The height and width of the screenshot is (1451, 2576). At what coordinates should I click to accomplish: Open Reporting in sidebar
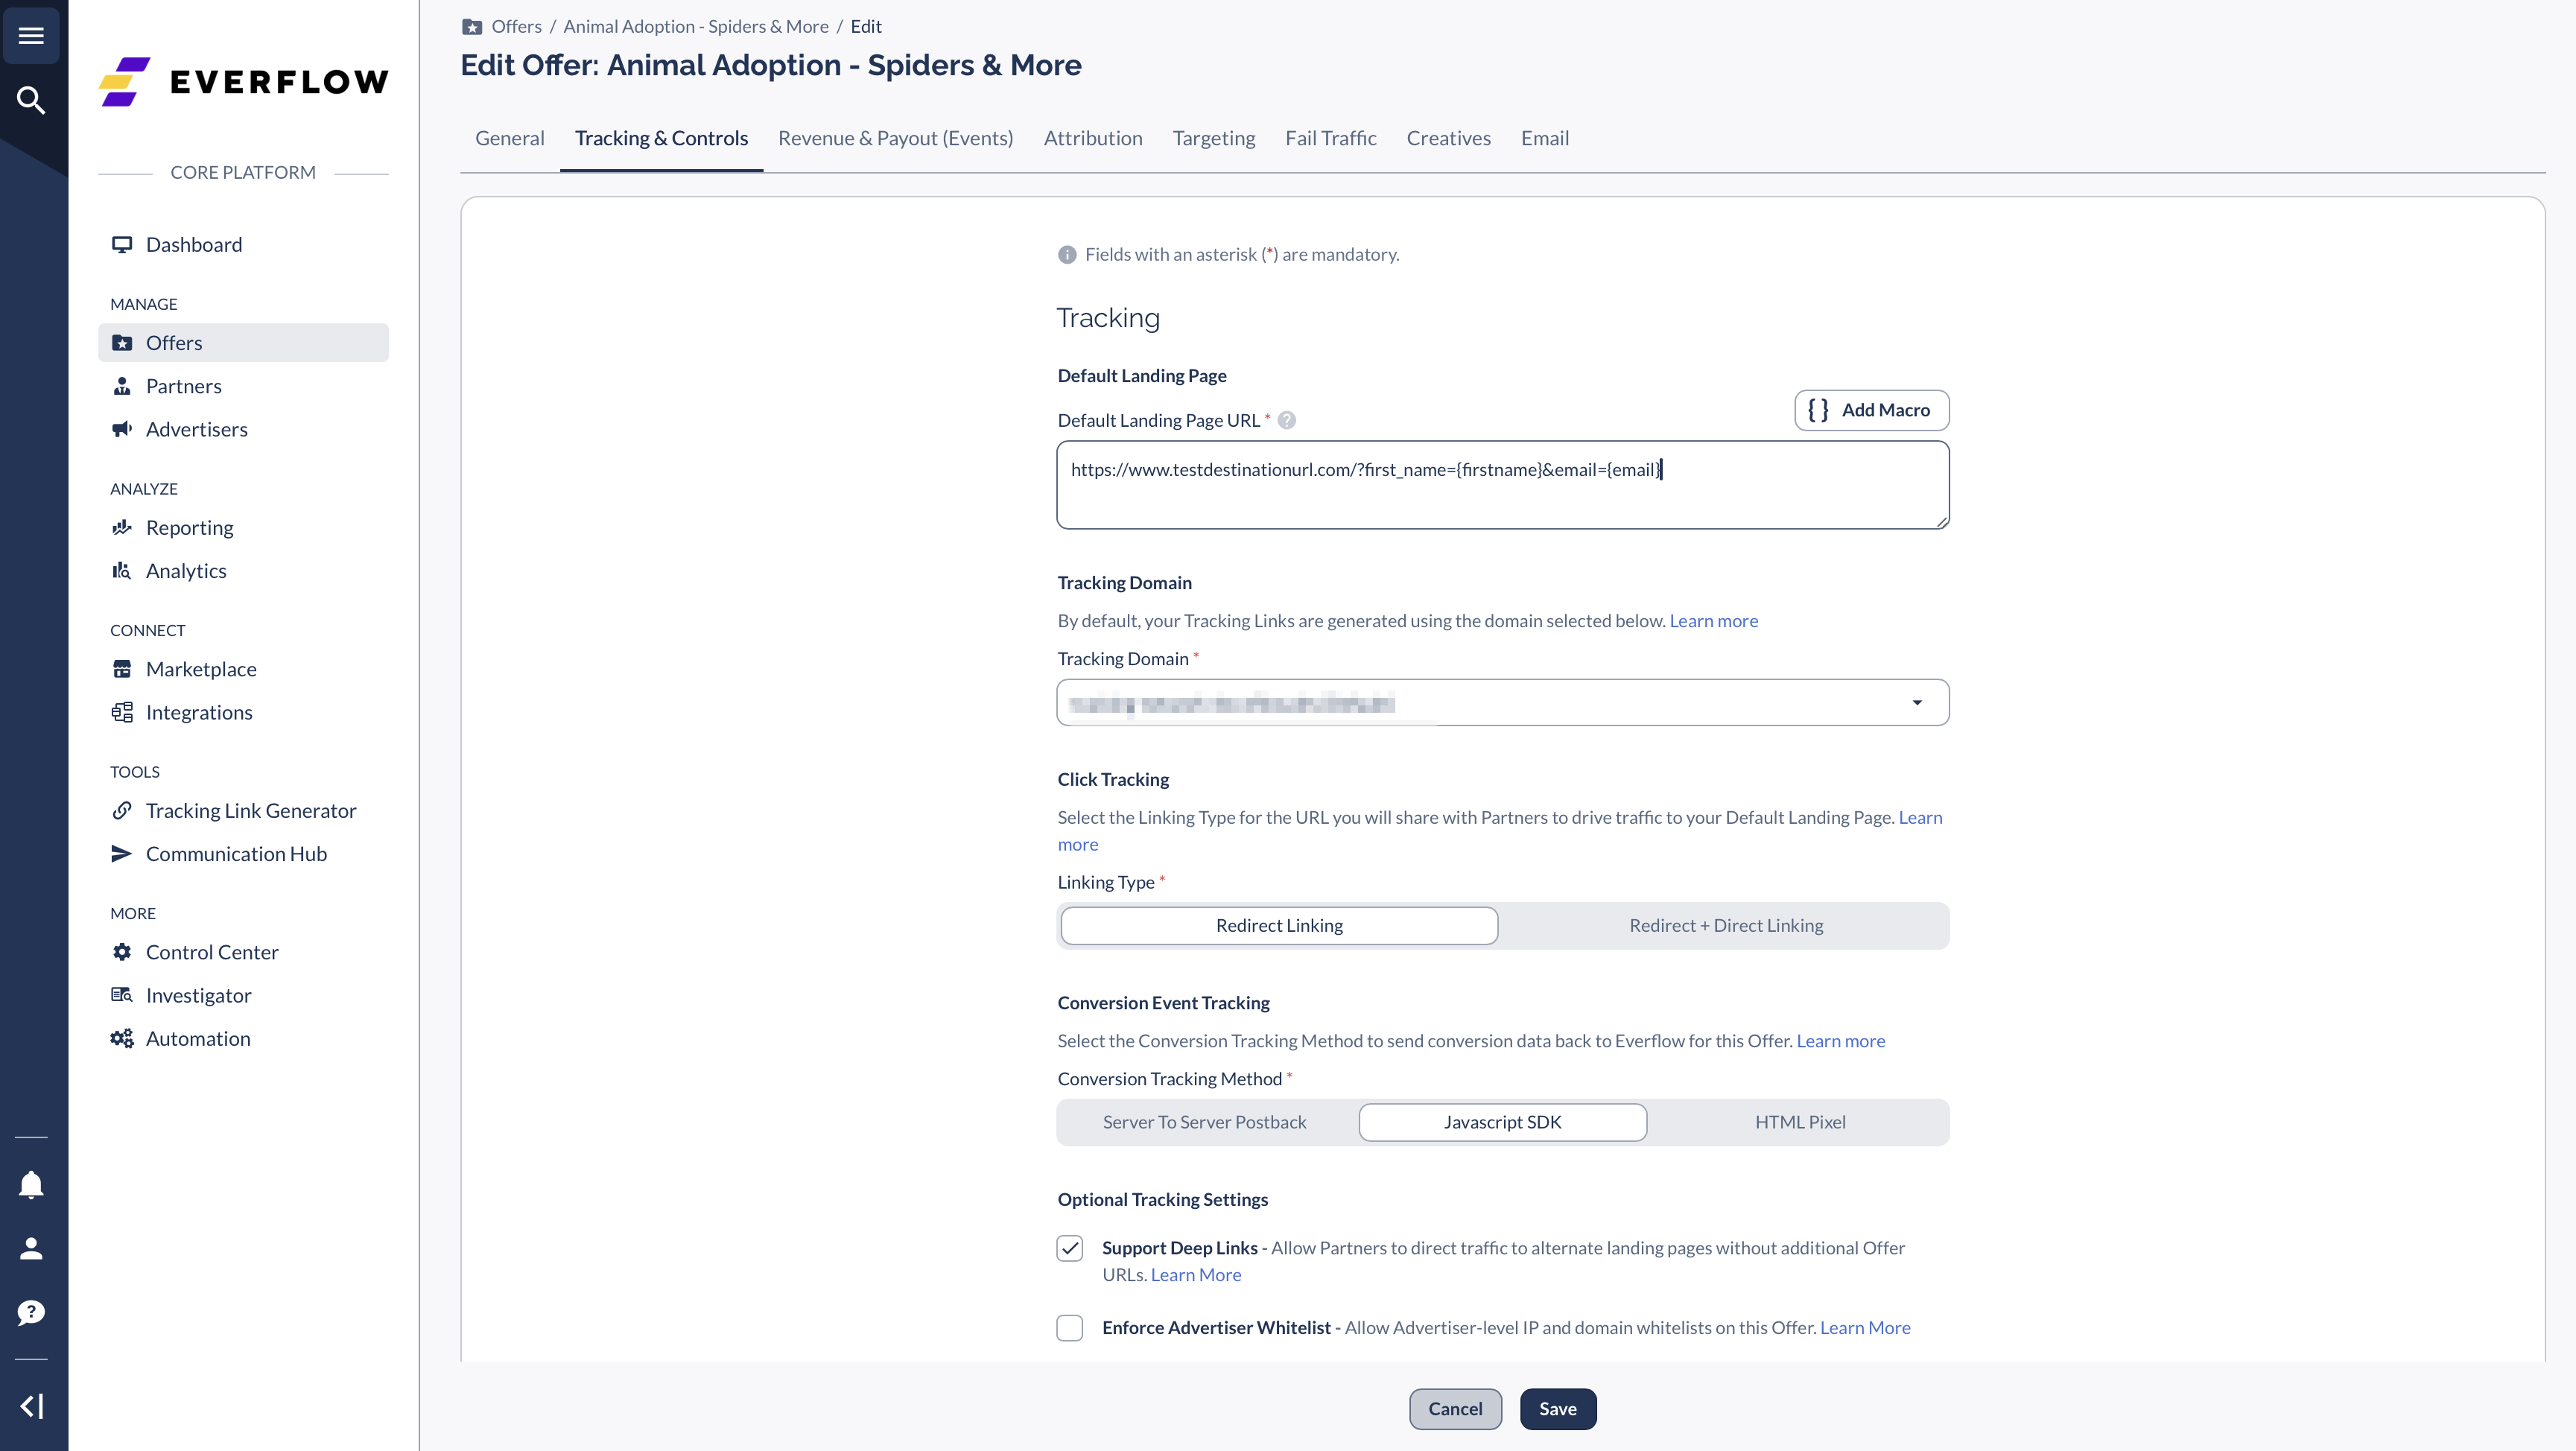tap(243, 527)
